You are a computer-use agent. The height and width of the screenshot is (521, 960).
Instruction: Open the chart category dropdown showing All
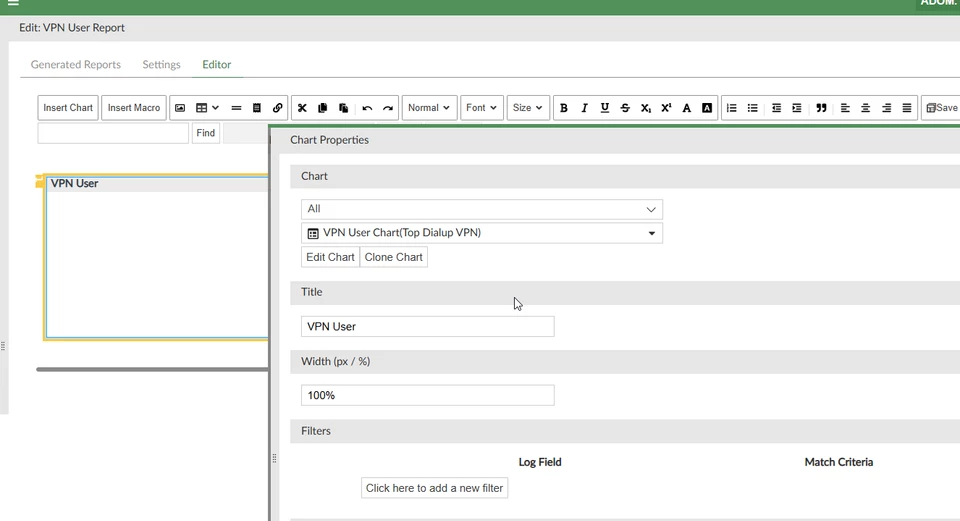click(x=482, y=209)
